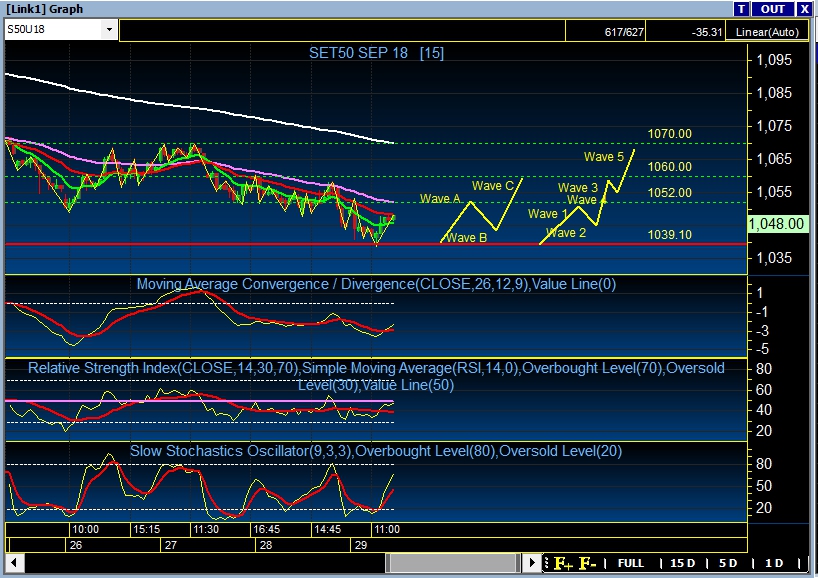This screenshot has height=578, width=818.
Task: Click the 1052.00 level label
Action: point(669,192)
